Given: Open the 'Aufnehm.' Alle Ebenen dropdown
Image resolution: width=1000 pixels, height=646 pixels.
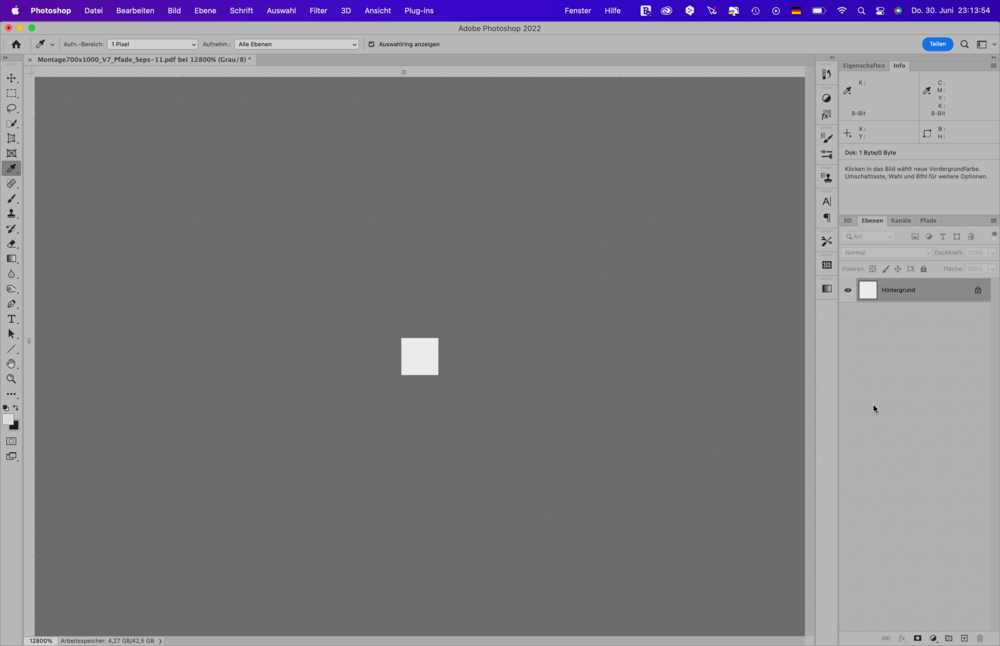Looking at the screenshot, I should 297,44.
